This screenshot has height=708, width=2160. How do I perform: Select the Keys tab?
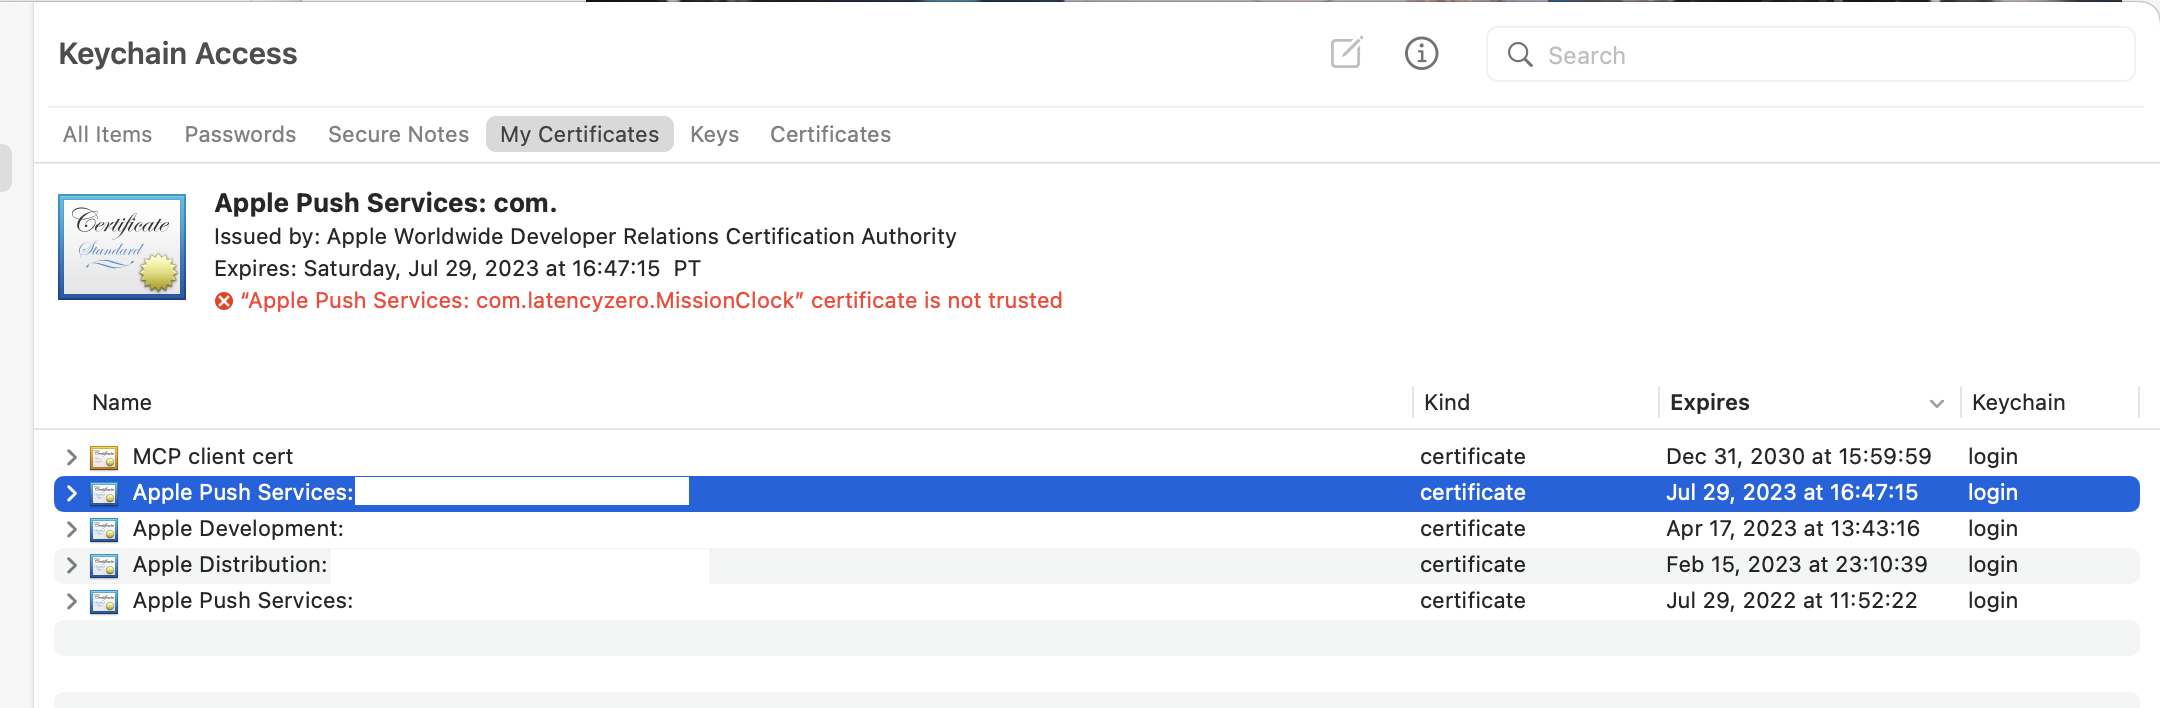(x=714, y=134)
